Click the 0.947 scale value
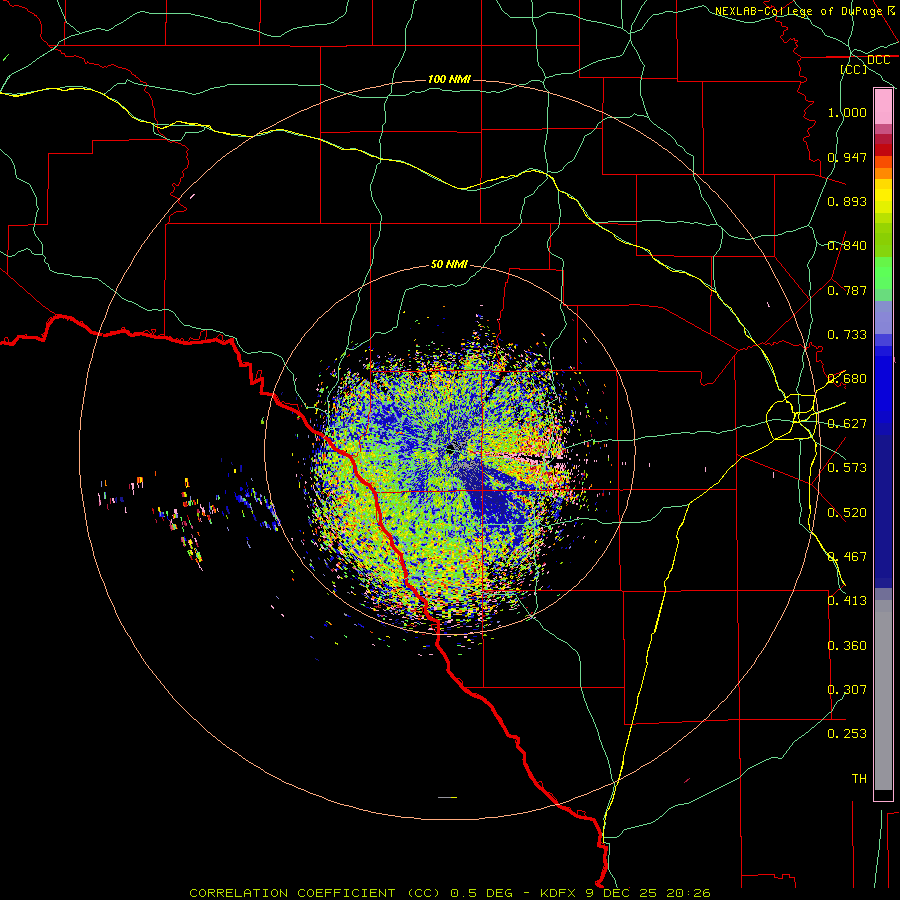The image size is (900, 900). (847, 157)
